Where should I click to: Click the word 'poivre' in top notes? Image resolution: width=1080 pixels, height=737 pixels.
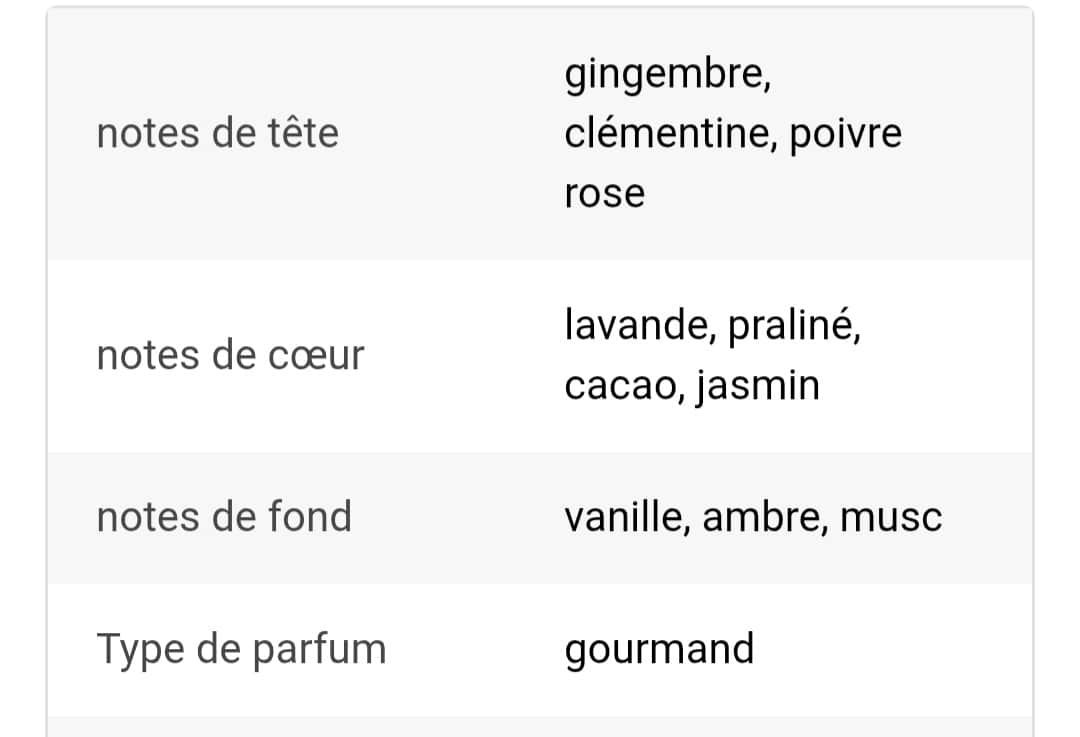pos(846,134)
